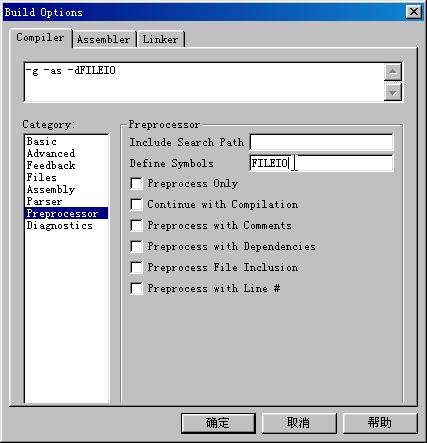Image resolution: width=427 pixels, height=443 pixels.
Task: Select the Compiler tab
Action: click(40, 38)
